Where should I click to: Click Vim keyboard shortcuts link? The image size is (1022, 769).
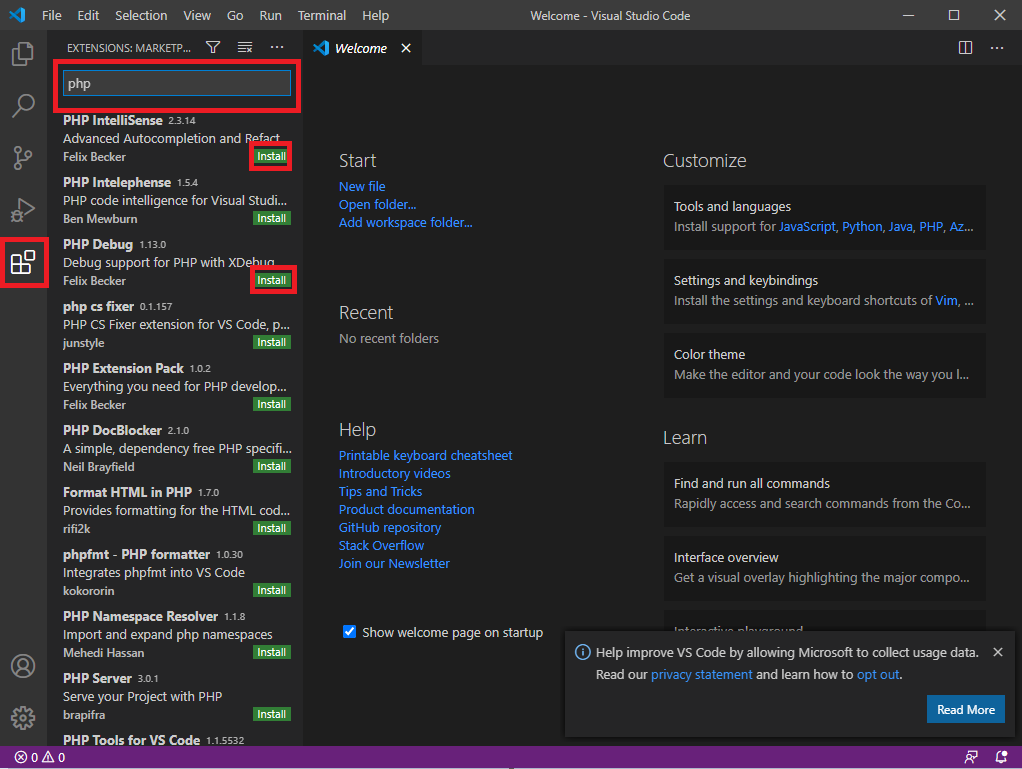[x=946, y=300]
